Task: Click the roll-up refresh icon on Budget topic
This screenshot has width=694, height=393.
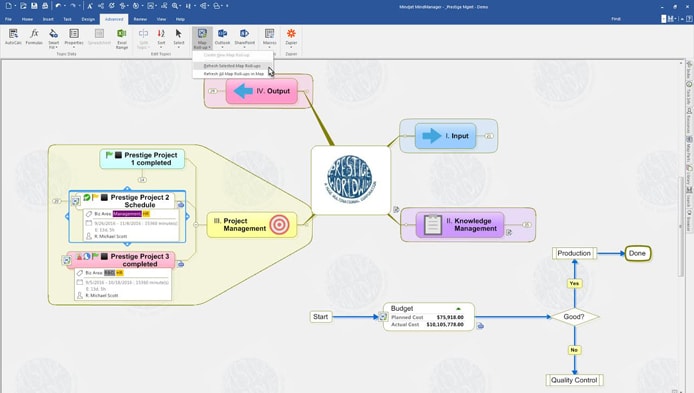Action: click(383, 317)
